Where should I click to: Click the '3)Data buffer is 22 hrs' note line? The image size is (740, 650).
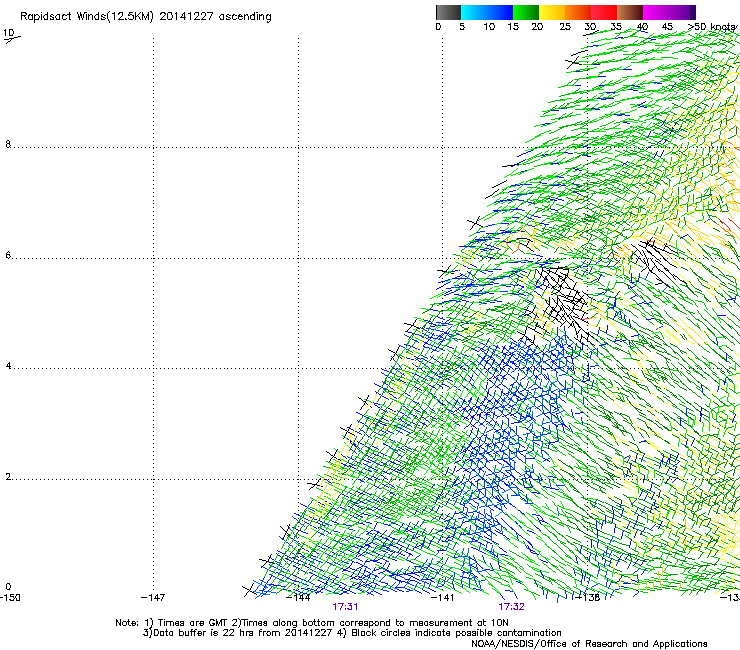point(352,633)
